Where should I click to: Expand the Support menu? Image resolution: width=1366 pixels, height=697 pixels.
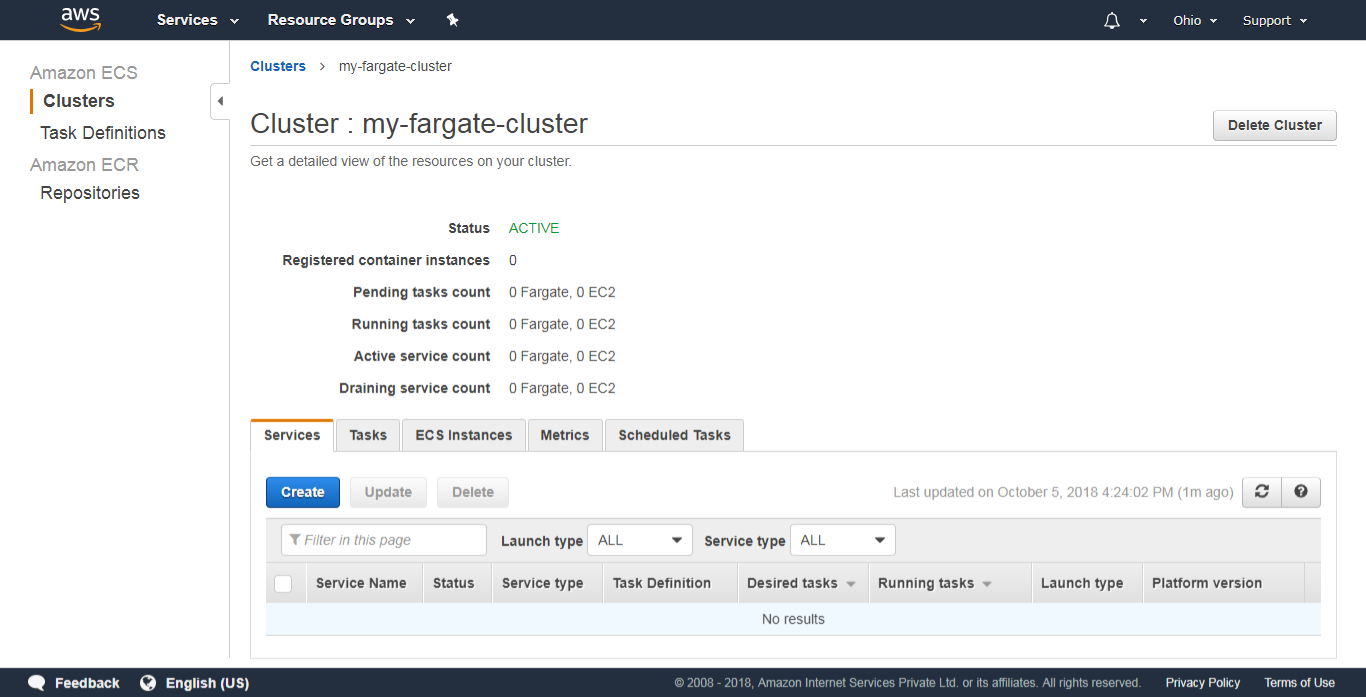[1275, 20]
